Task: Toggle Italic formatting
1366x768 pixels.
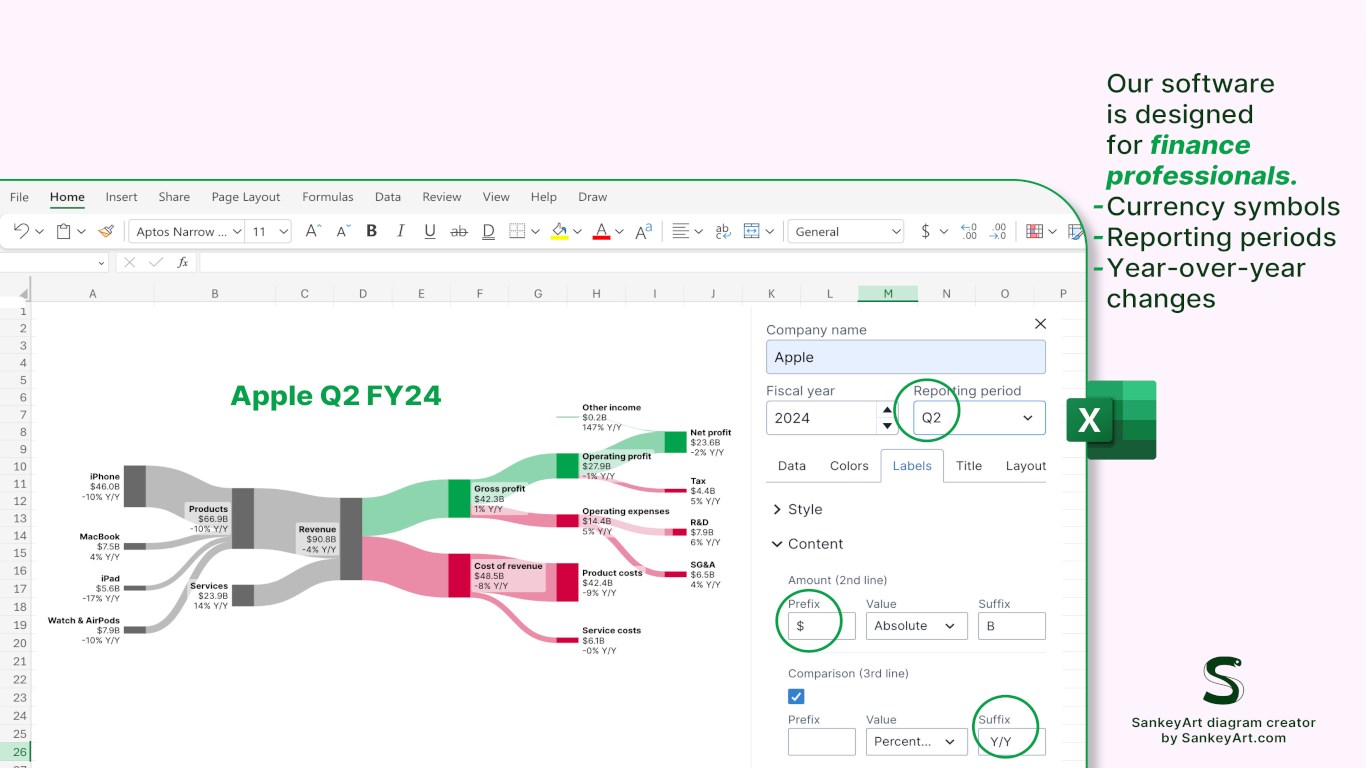Action: pyautogui.click(x=401, y=231)
